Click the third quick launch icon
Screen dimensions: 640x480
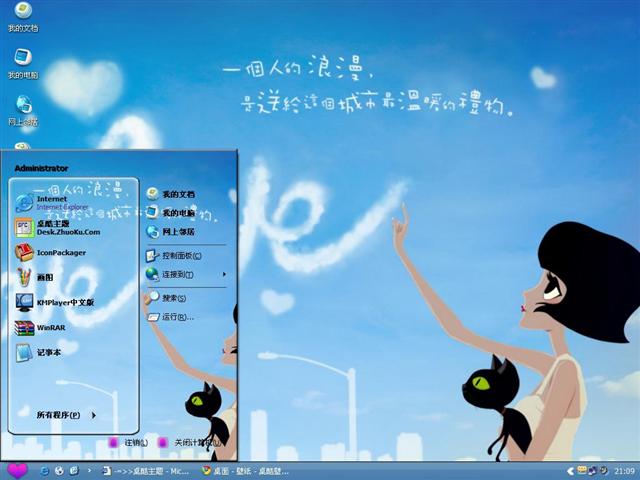click(74, 471)
